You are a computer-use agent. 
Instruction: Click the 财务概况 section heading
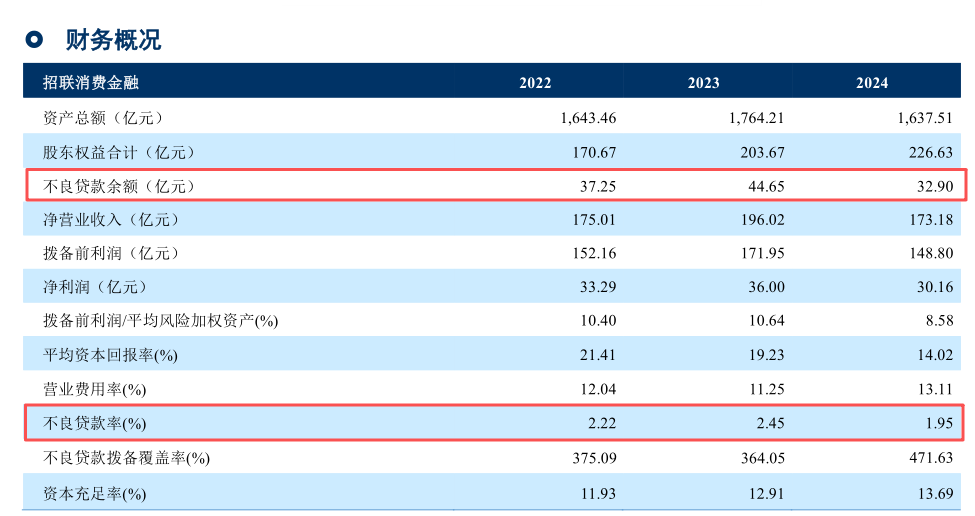tap(113, 40)
